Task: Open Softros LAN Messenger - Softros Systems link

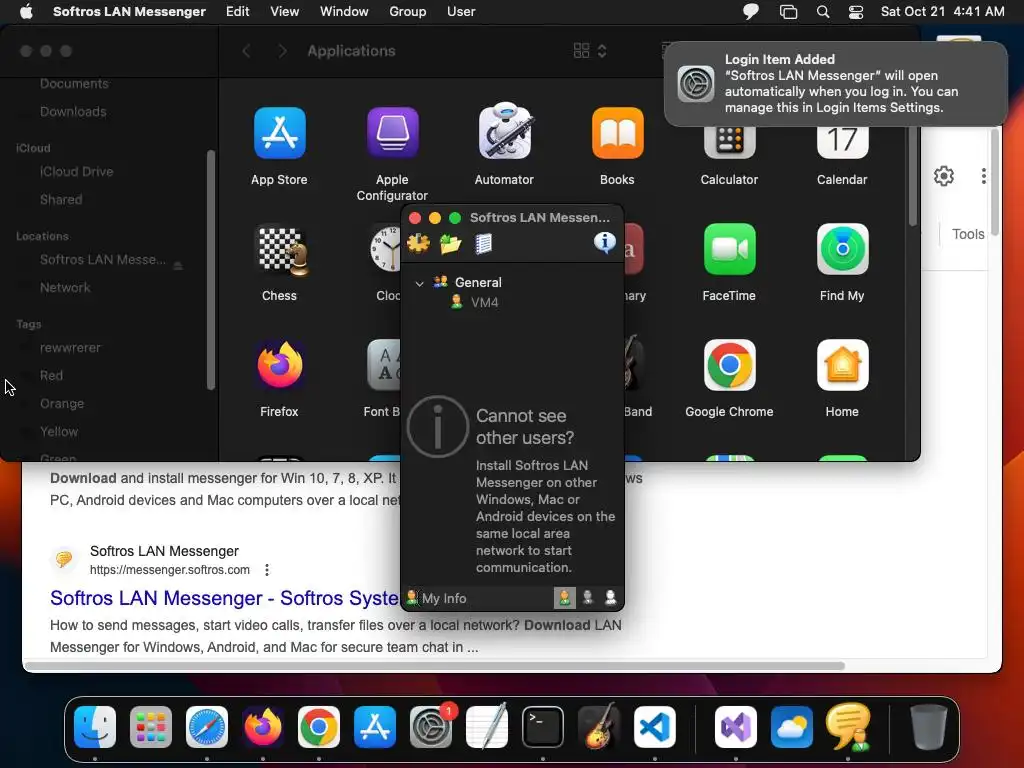Action: click(x=225, y=598)
